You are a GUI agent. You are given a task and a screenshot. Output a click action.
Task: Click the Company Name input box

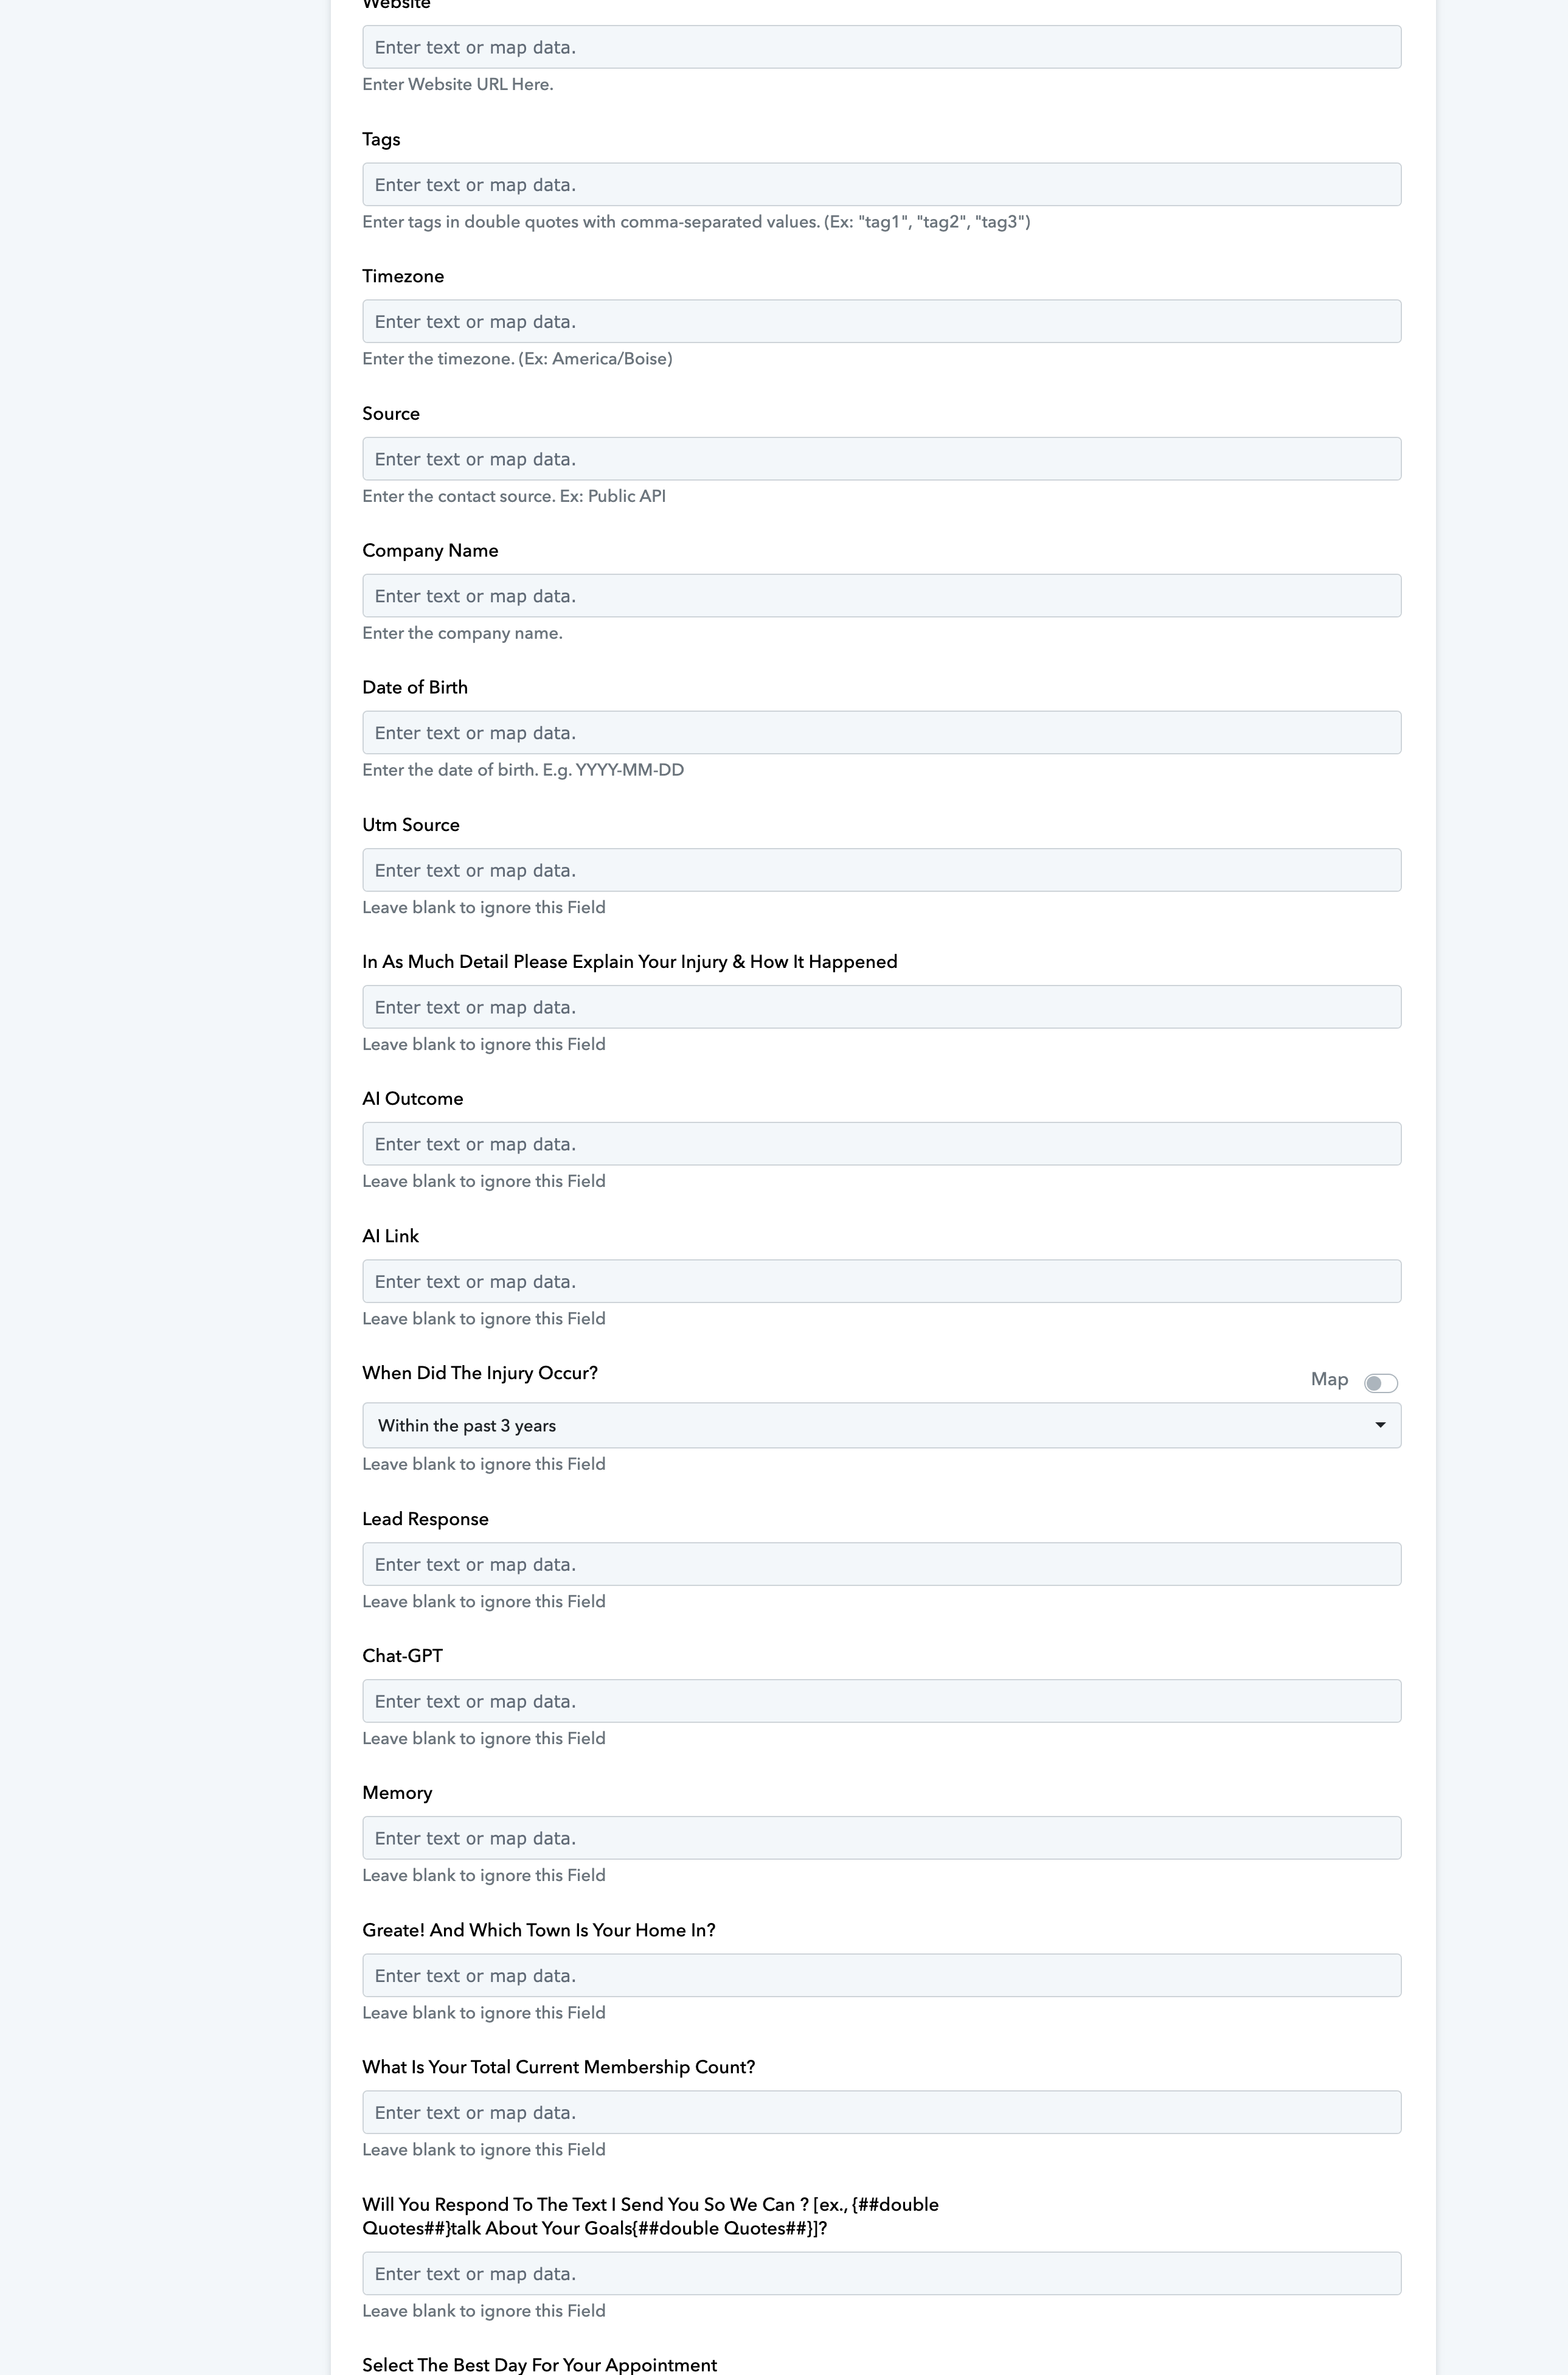[x=881, y=596]
